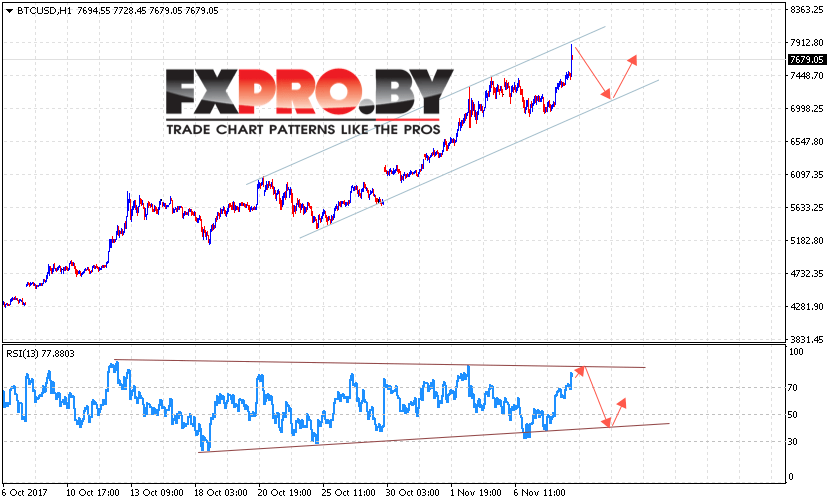Click the 30 Oct 03:00 time label
Screen dimensions: 828x504
pyautogui.click(x=412, y=492)
